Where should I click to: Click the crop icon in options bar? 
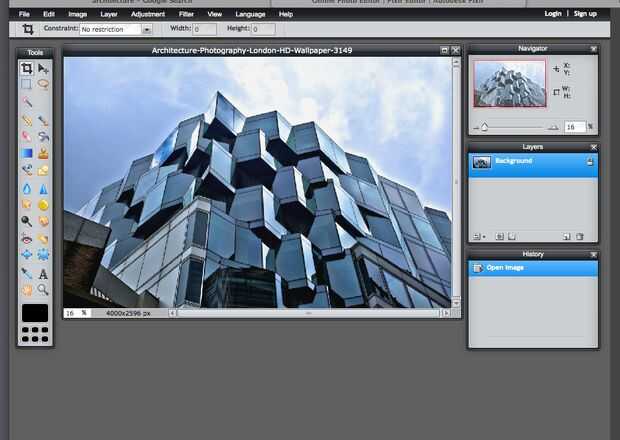(28, 29)
